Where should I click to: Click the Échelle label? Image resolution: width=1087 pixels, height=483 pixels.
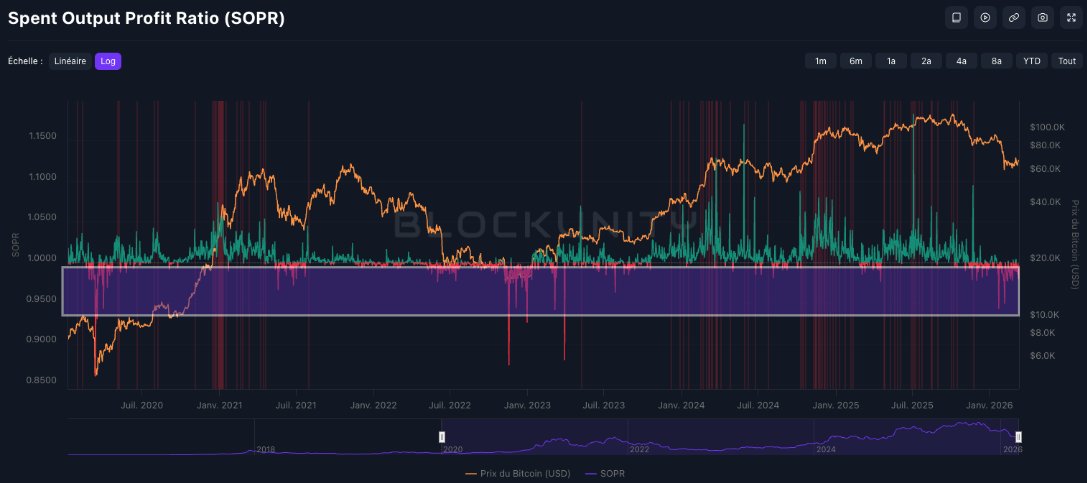[25, 61]
